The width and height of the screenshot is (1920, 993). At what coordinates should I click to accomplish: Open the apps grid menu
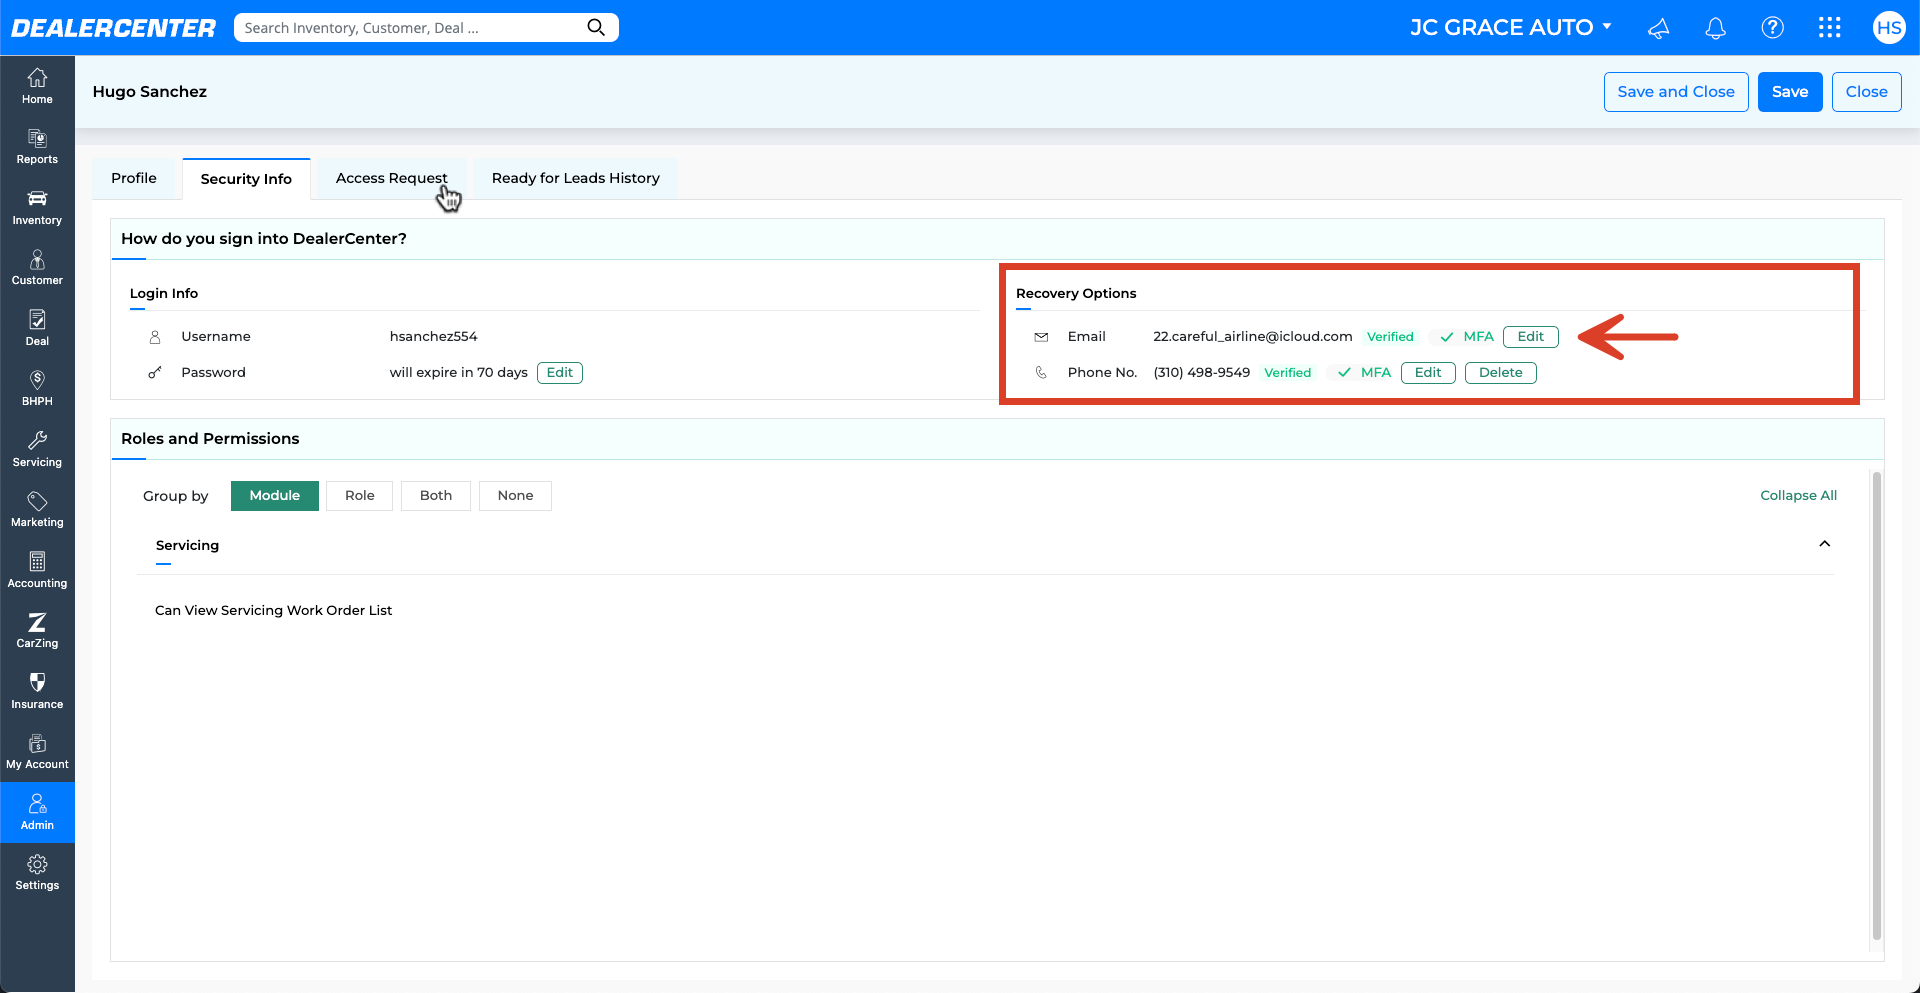click(1829, 28)
